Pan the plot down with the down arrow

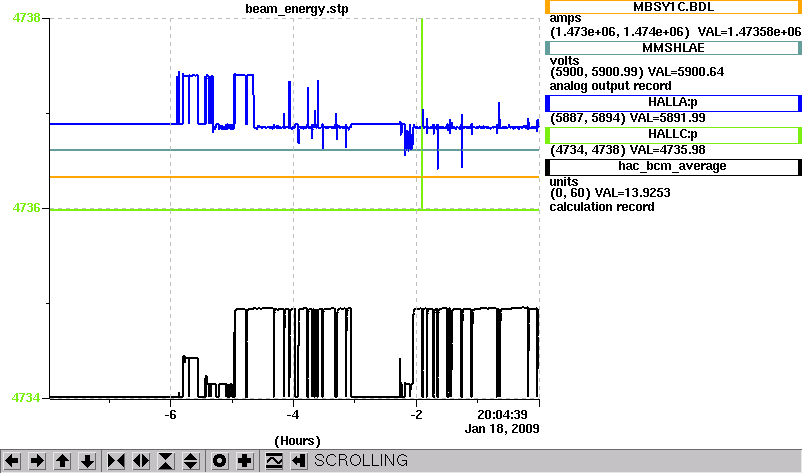pyautogui.click(x=87, y=461)
